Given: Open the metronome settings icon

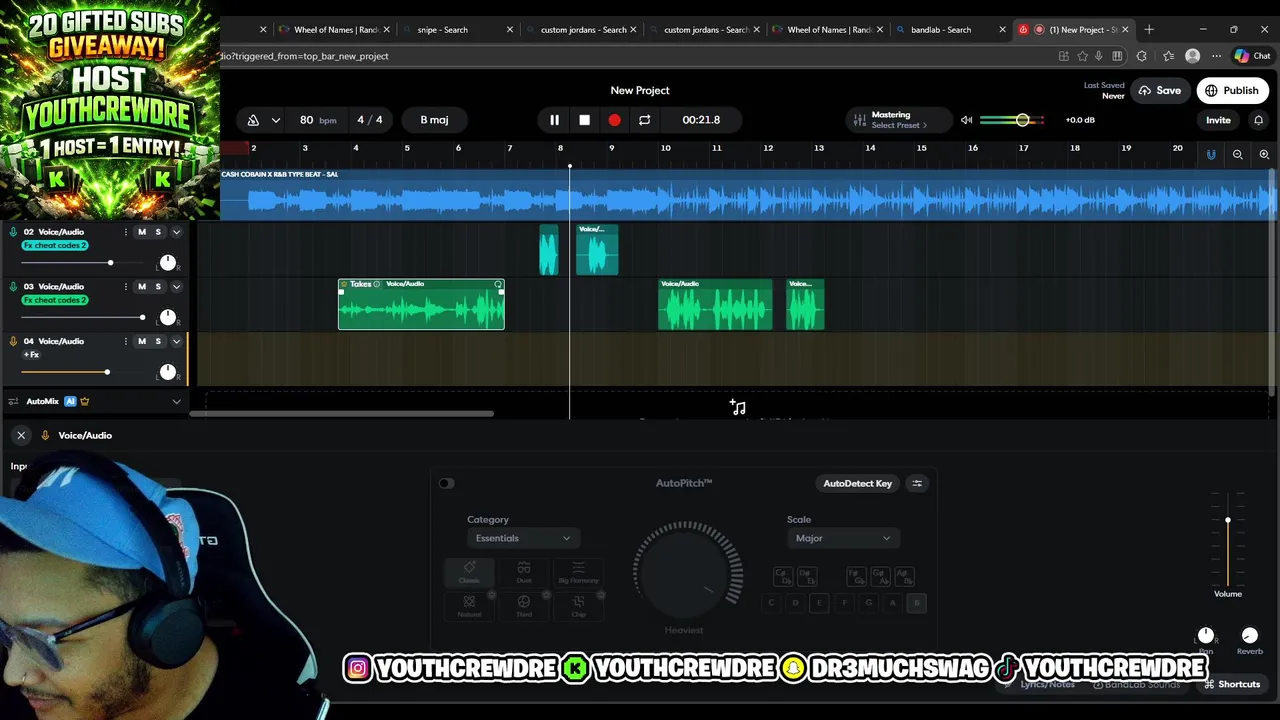Looking at the screenshot, I should coord(253,120).
